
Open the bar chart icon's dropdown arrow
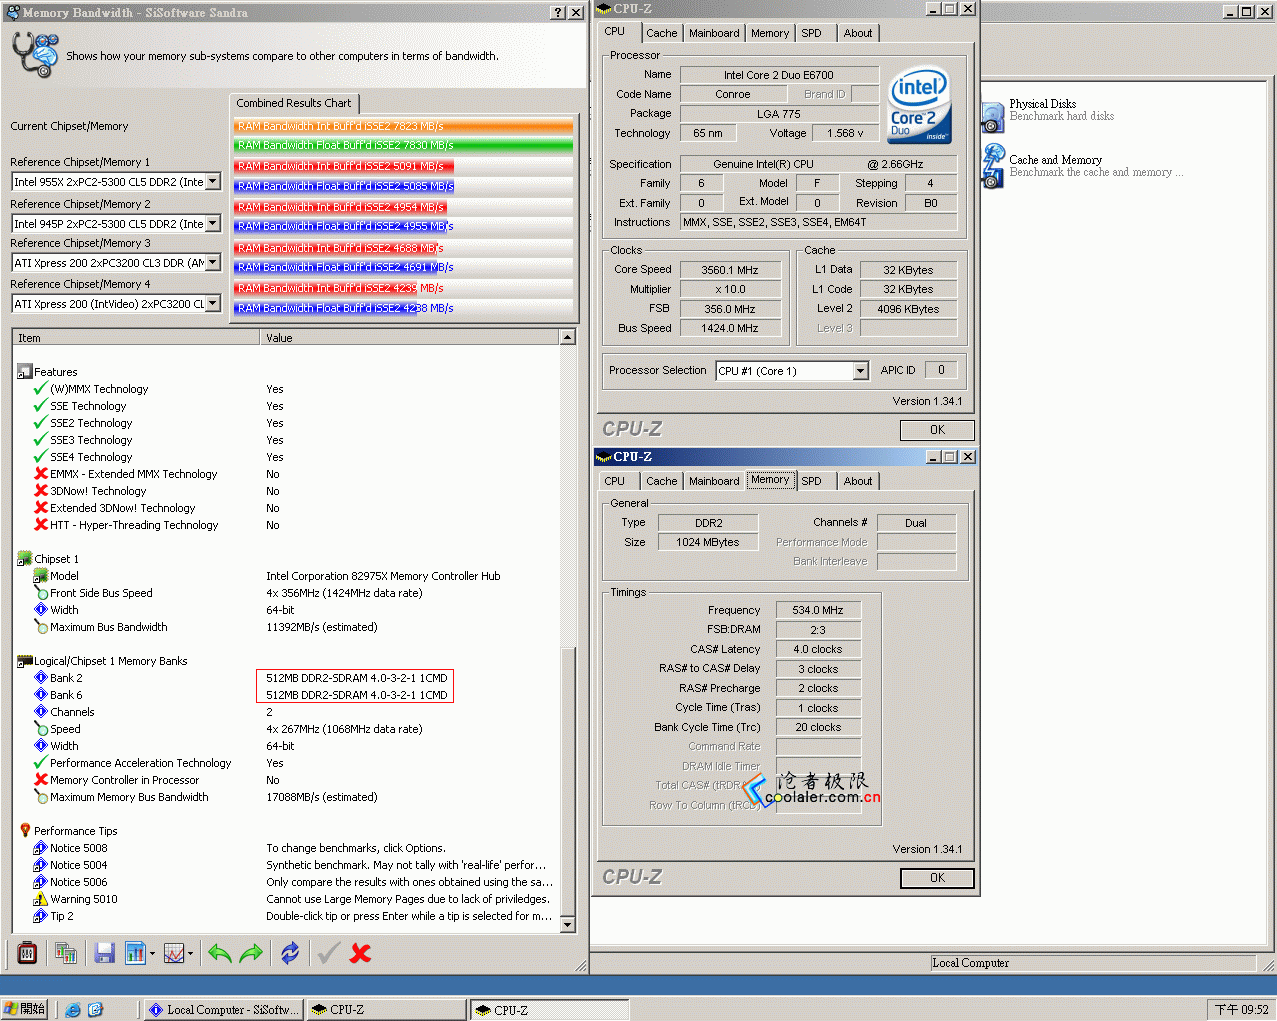click(x=152, y=953)
